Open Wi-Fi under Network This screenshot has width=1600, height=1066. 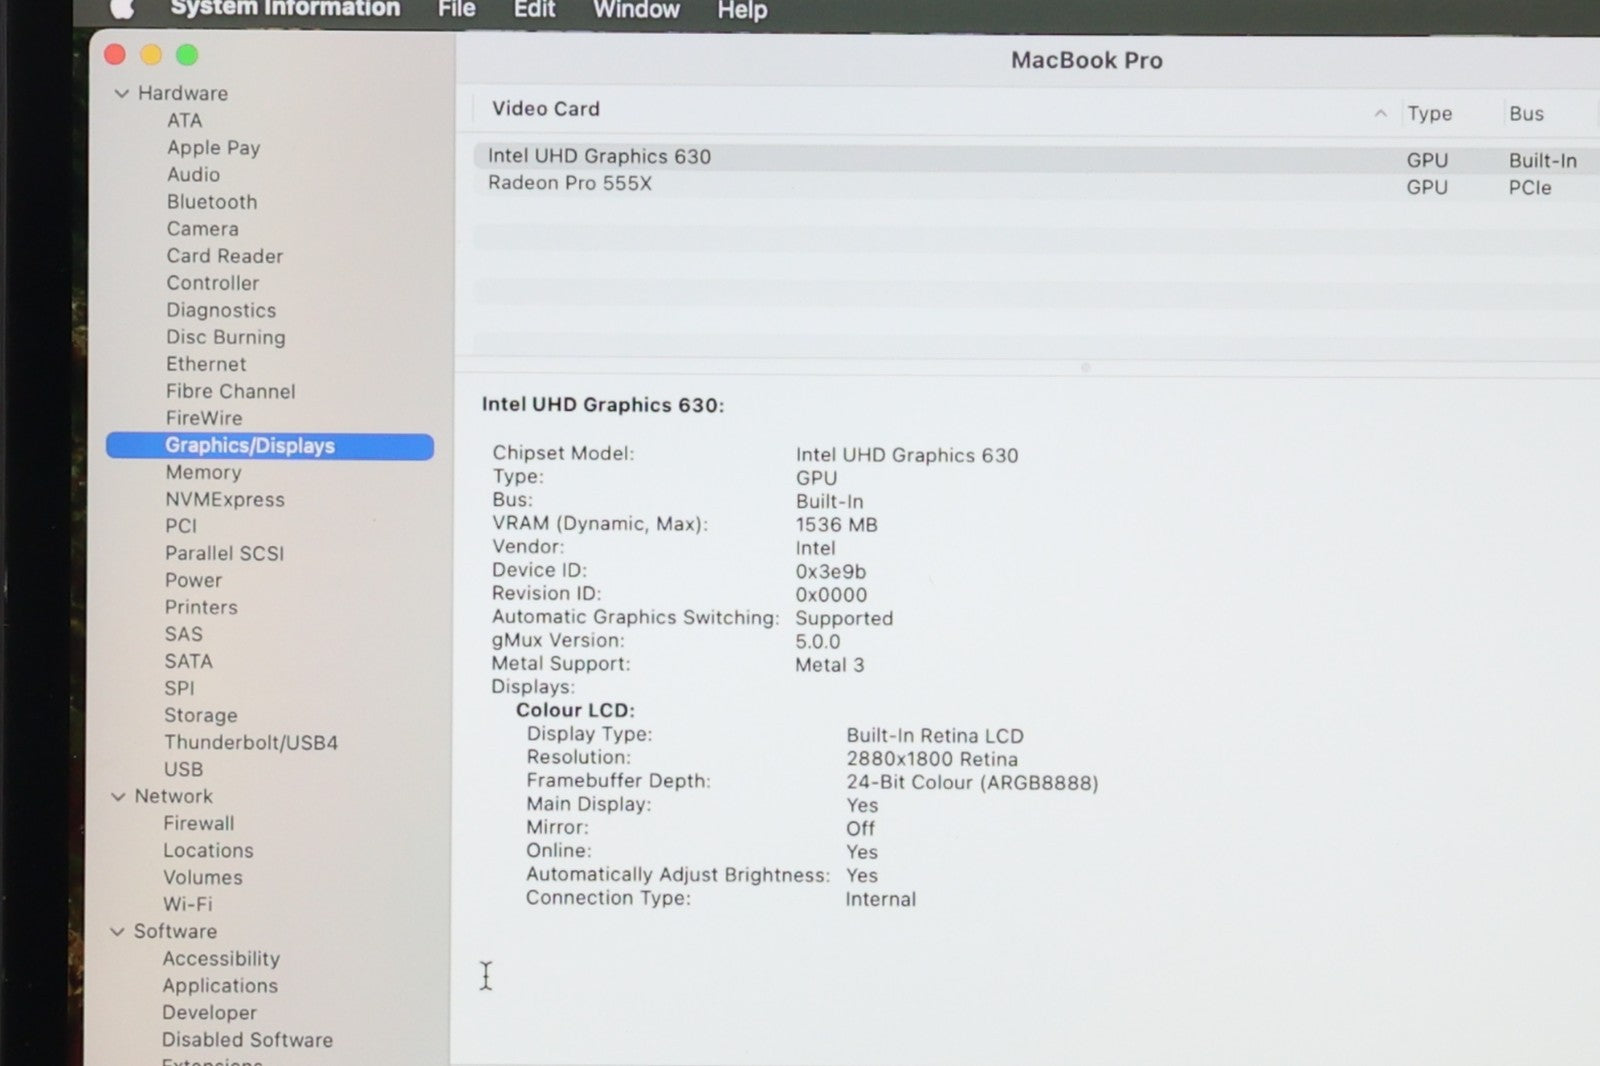188,904
